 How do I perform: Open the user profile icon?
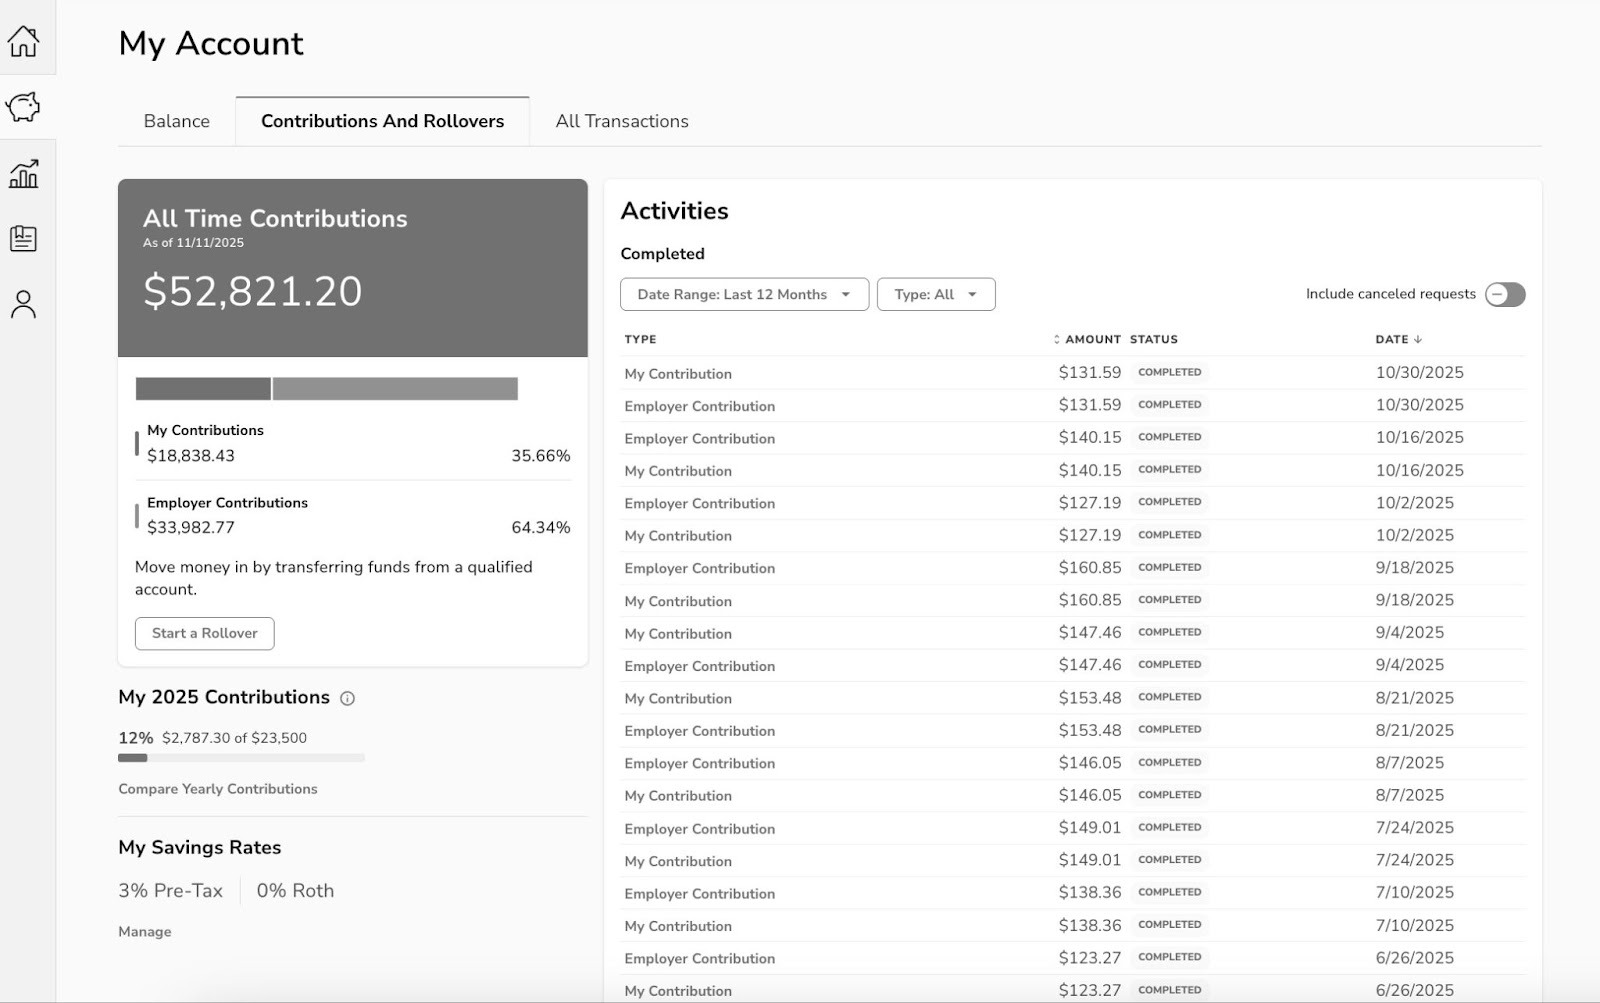pos(23,304)
